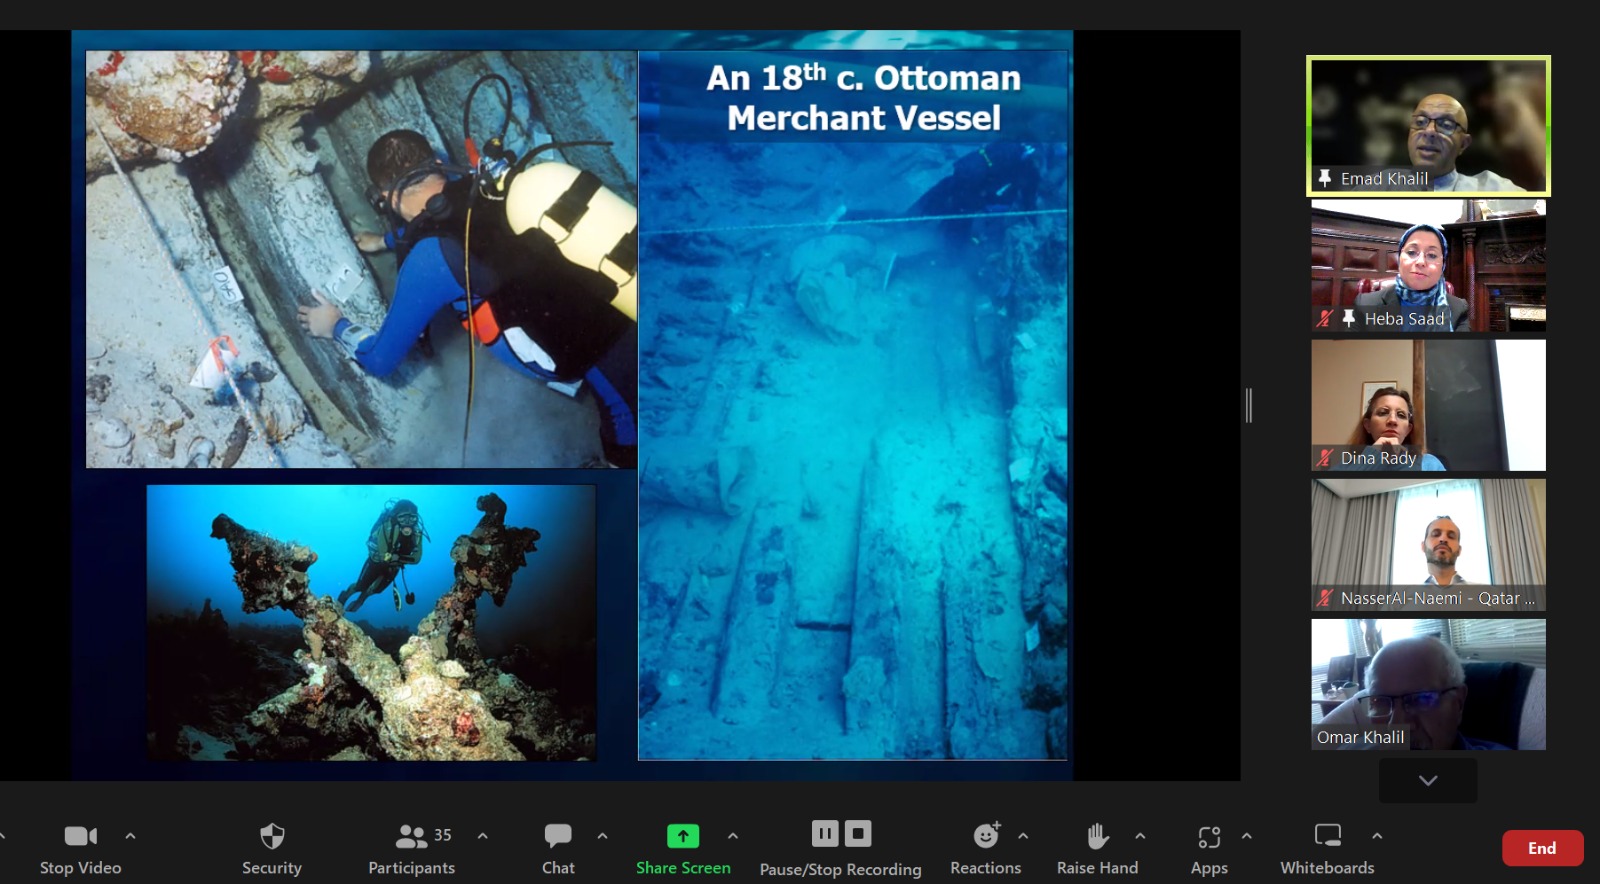Viewport: 1600px width, 884px height.
Task: Click the Stop Video camera icon
Action: (80, 836)
